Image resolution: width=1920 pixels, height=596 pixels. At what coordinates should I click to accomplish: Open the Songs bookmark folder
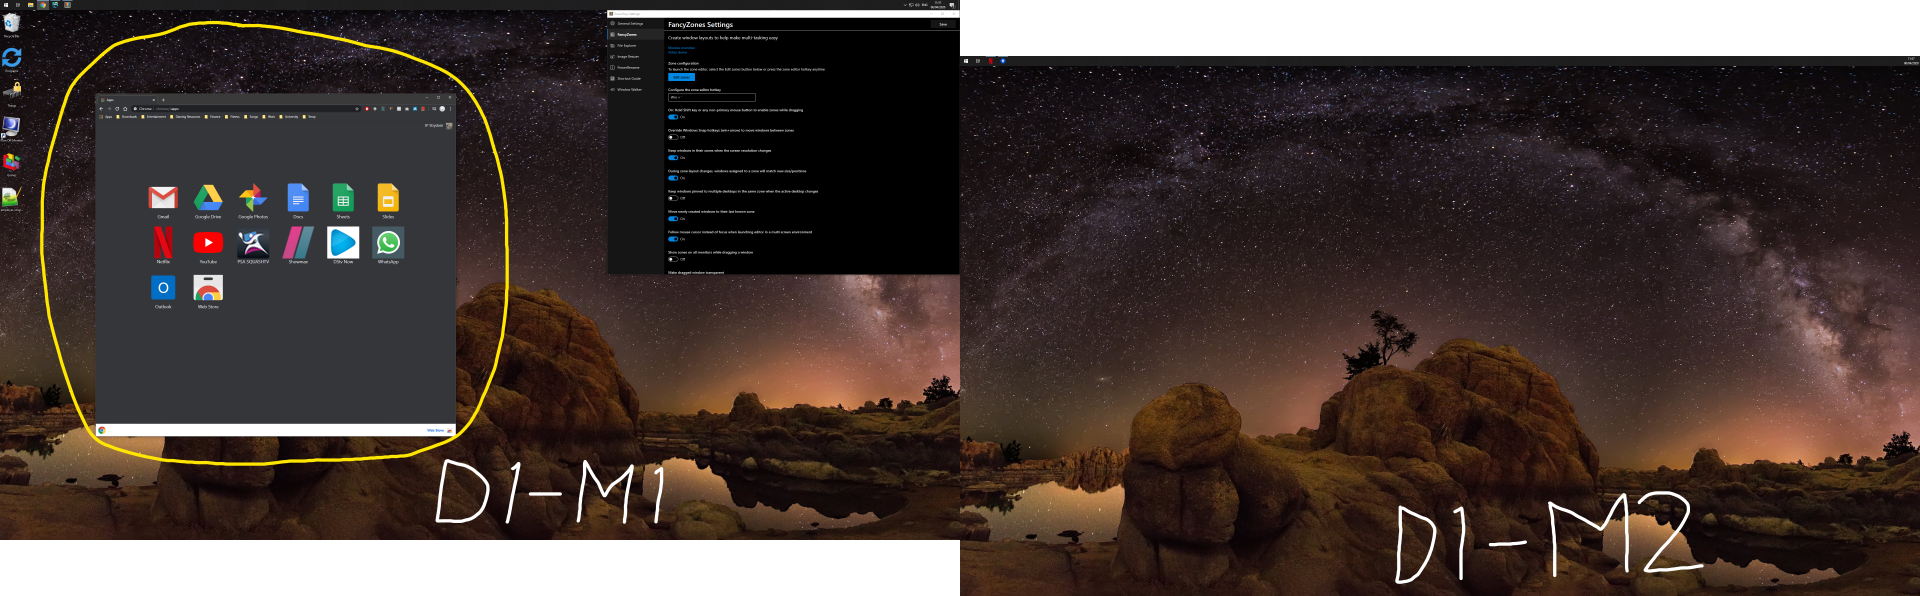(x=251, y=117)
